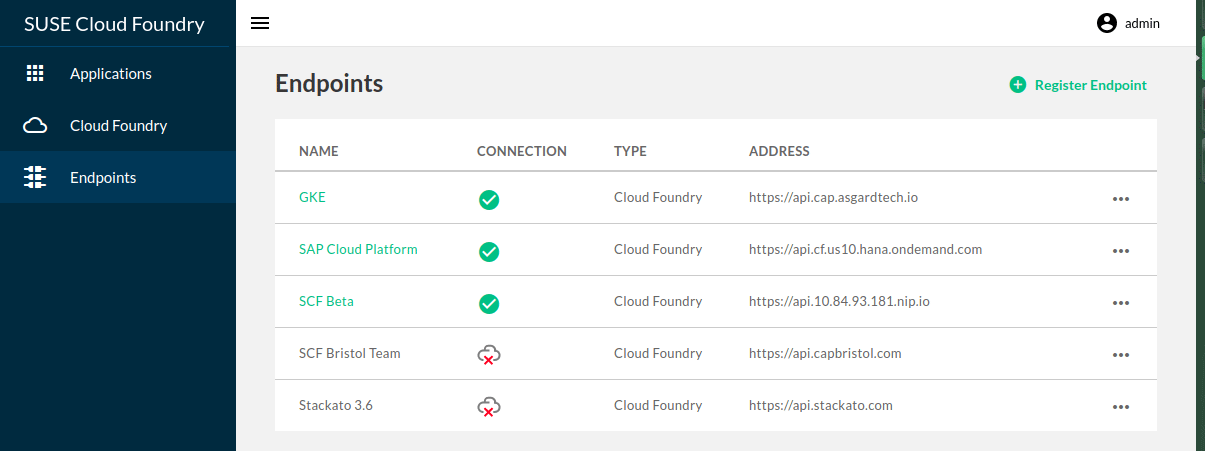Go to Applications in the sidebar
Screen dimensions: 1205x451
[x=110, y=74]
